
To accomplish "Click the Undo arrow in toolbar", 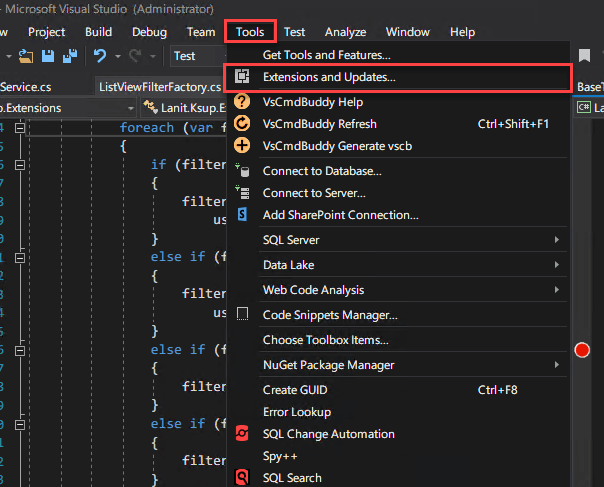I will (100, 57).
